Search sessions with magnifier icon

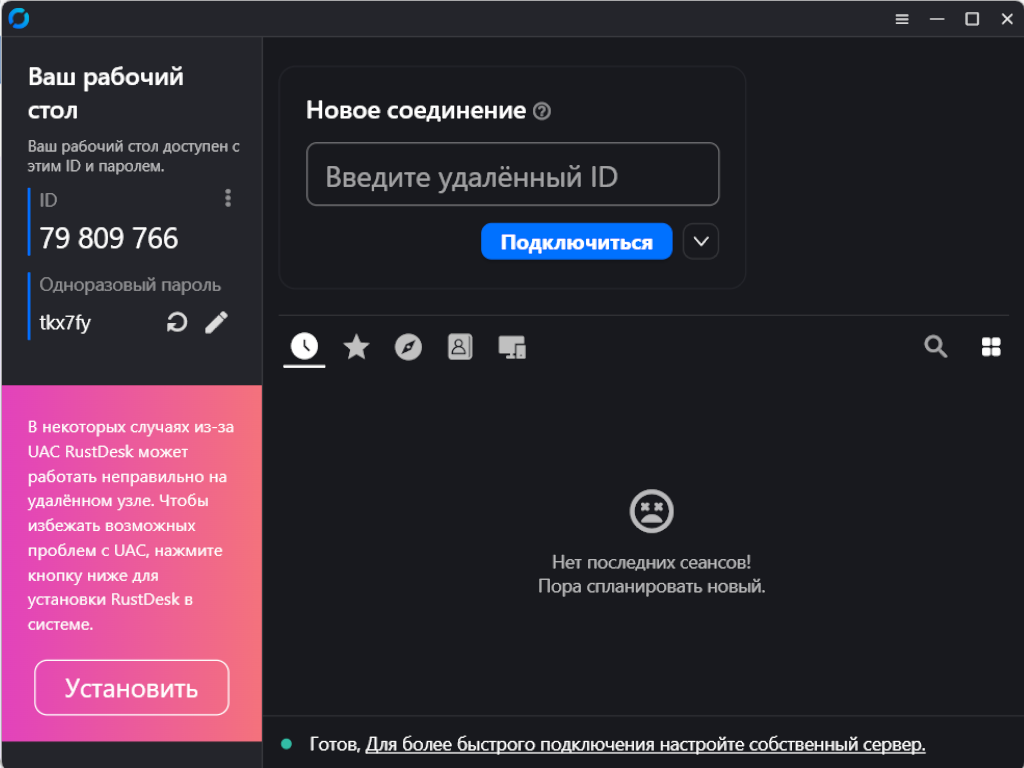click(936, 346)
